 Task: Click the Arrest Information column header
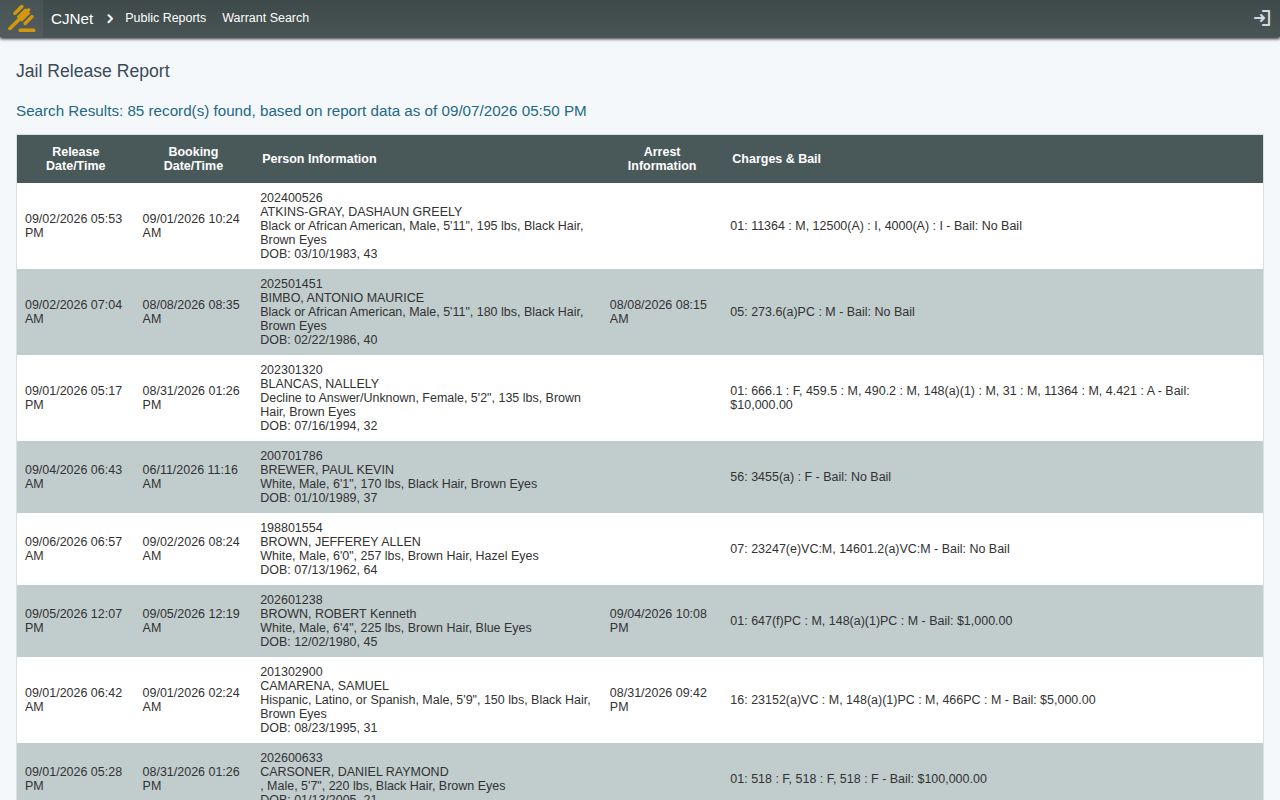pos(662,159)
